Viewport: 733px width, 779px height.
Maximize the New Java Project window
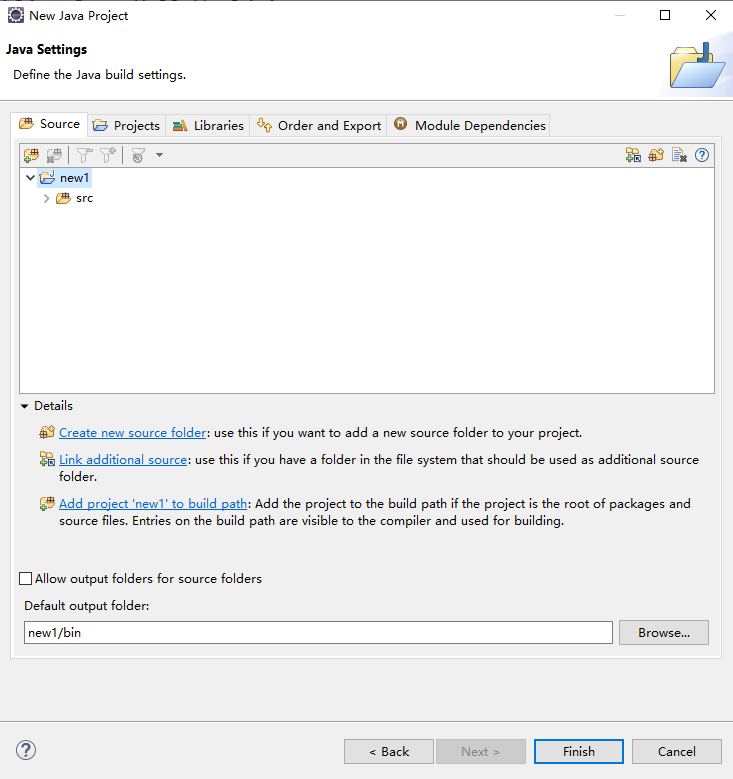[x=664, y=15]
